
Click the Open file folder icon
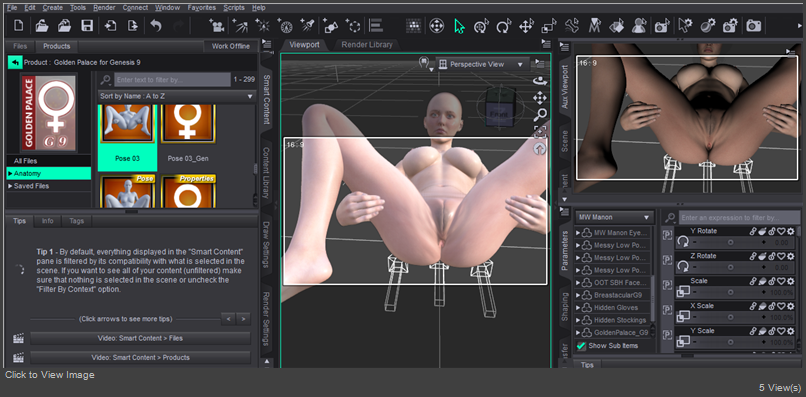coord(42,25)
